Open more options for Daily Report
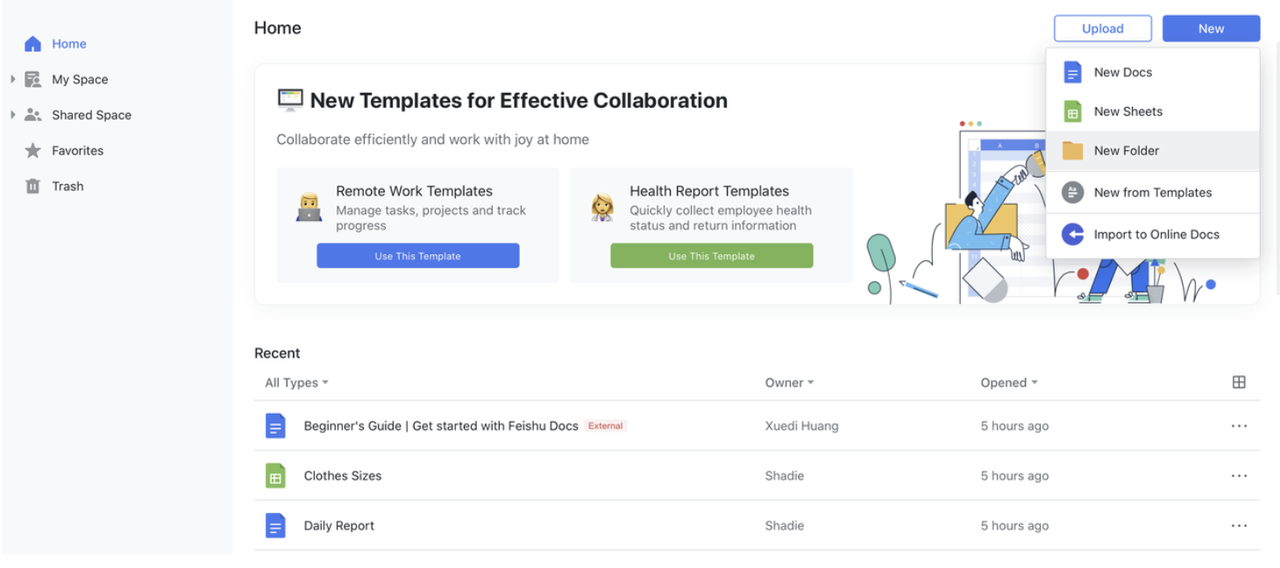Viewport: 1280px width, 568px height. (1239, 526)
